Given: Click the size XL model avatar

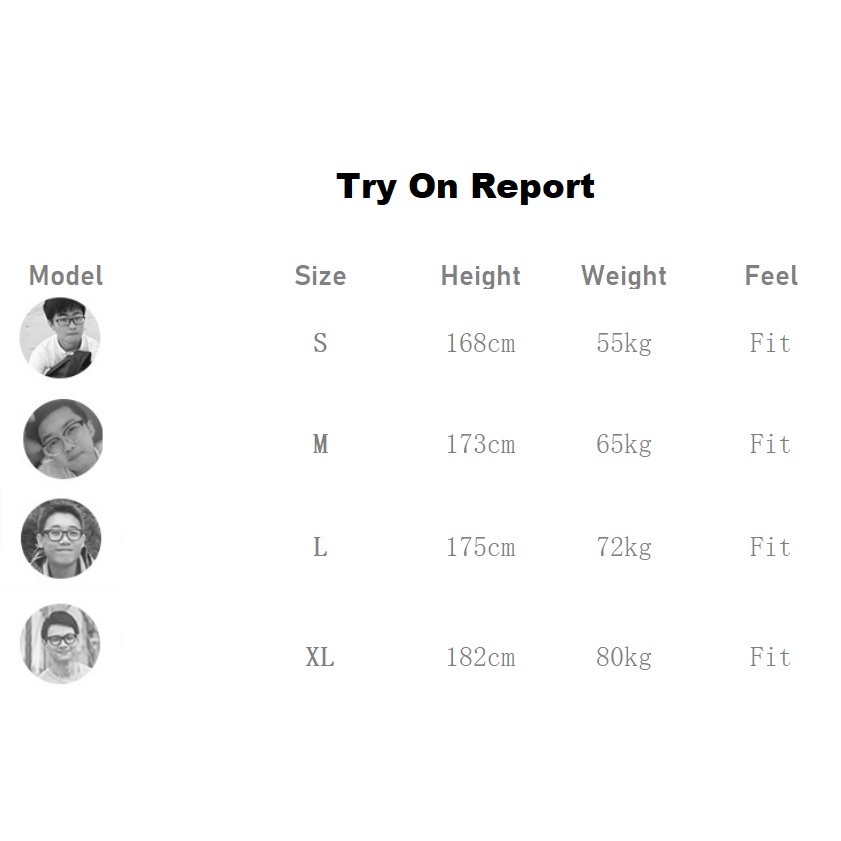Looking at the screenshot, I should pos(60,643).
